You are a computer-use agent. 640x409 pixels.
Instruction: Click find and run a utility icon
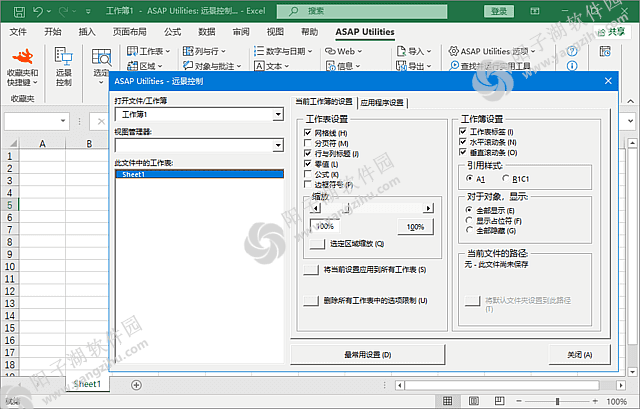[454, 66]
